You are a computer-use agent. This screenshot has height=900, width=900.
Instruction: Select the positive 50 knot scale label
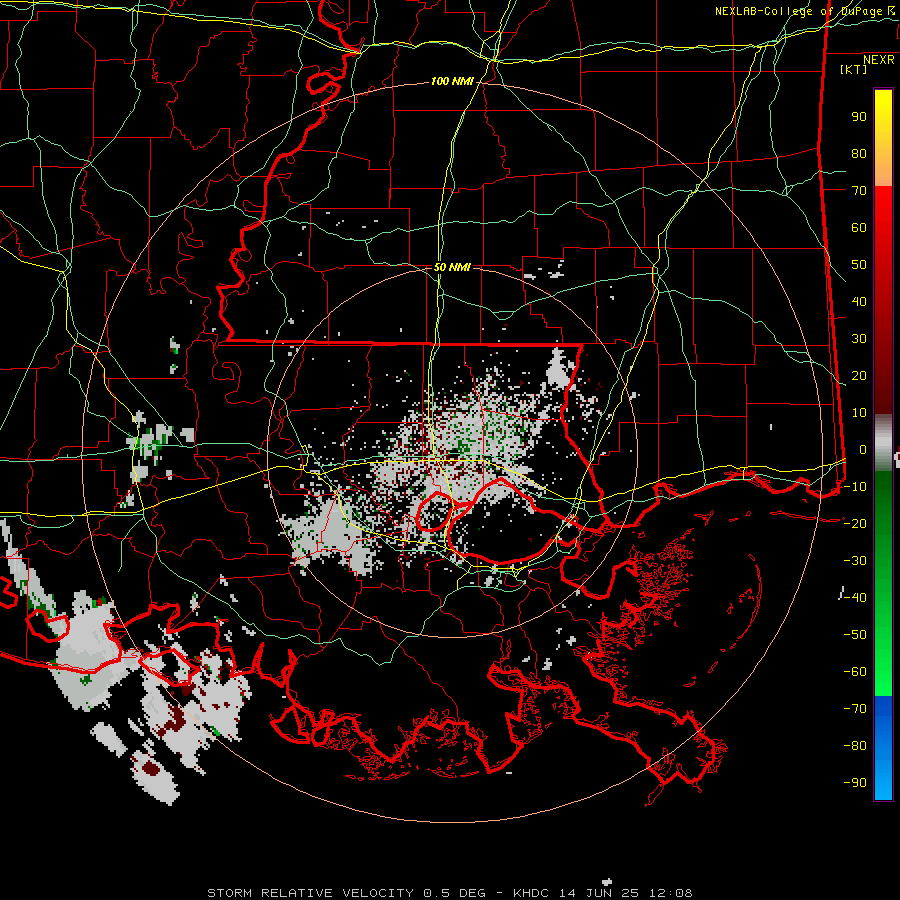click(x=859, y=265)
